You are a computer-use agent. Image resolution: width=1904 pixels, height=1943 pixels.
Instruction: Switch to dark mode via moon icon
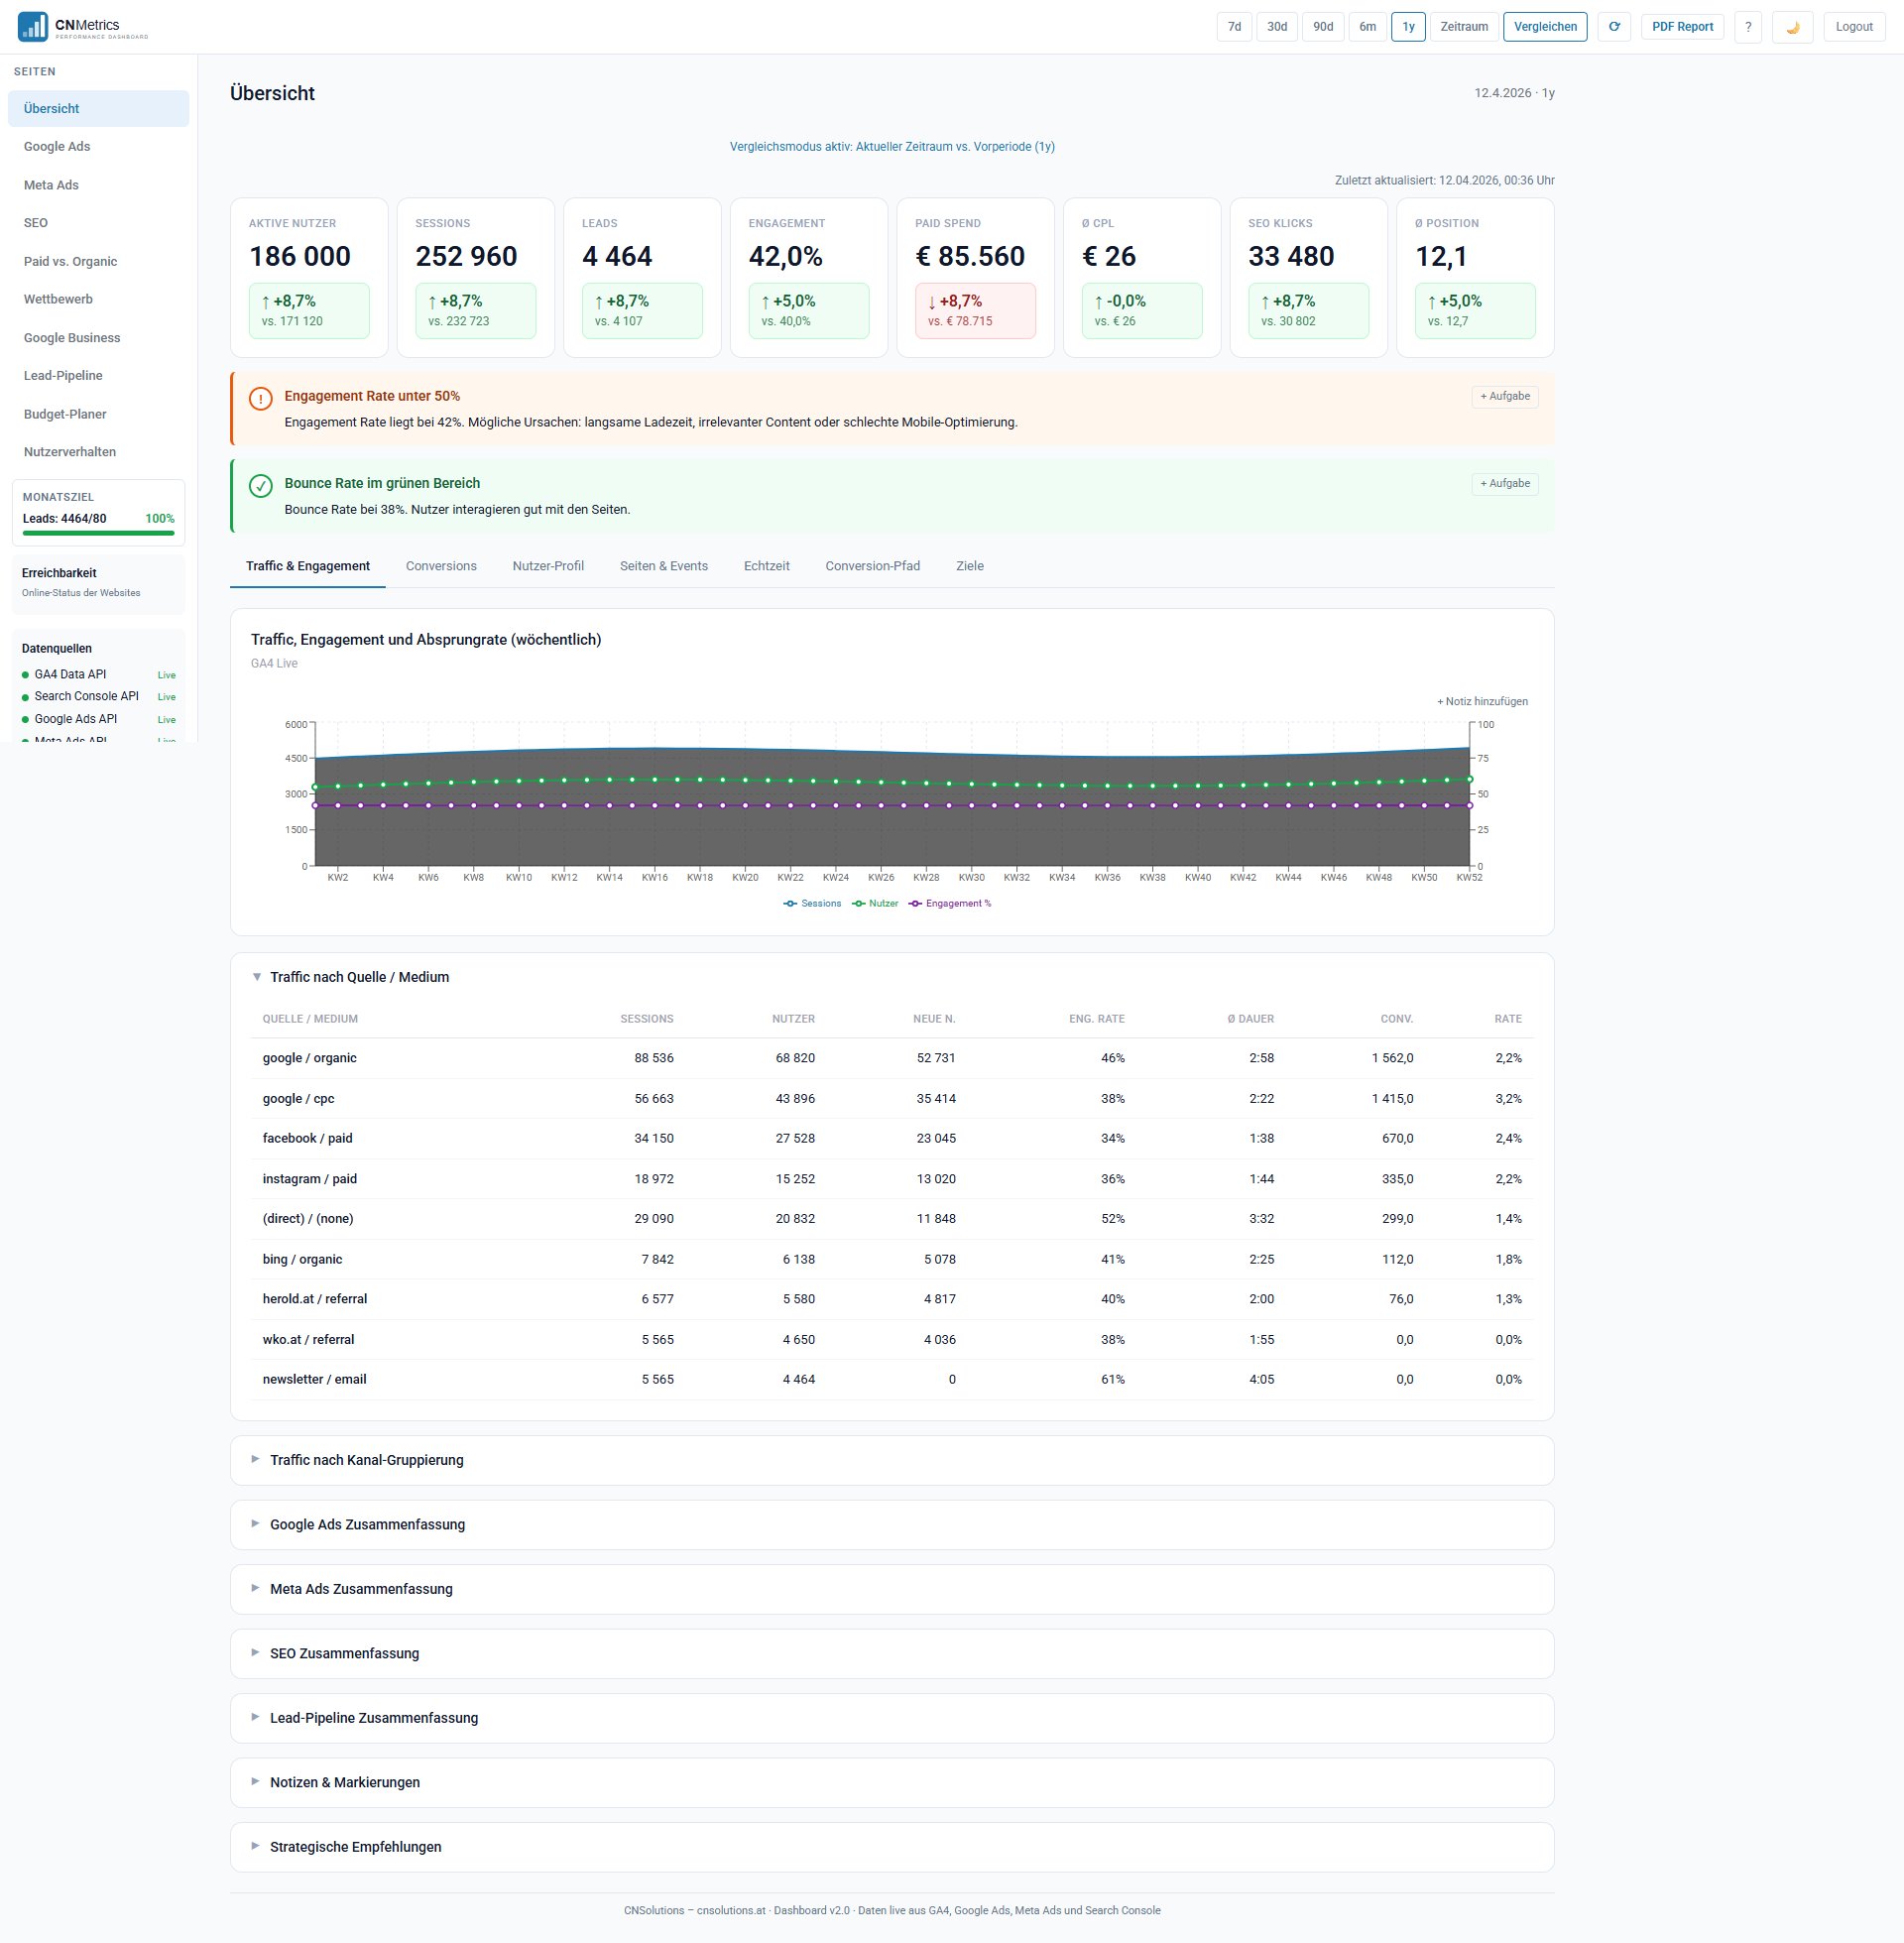(x=1793, y=27)
